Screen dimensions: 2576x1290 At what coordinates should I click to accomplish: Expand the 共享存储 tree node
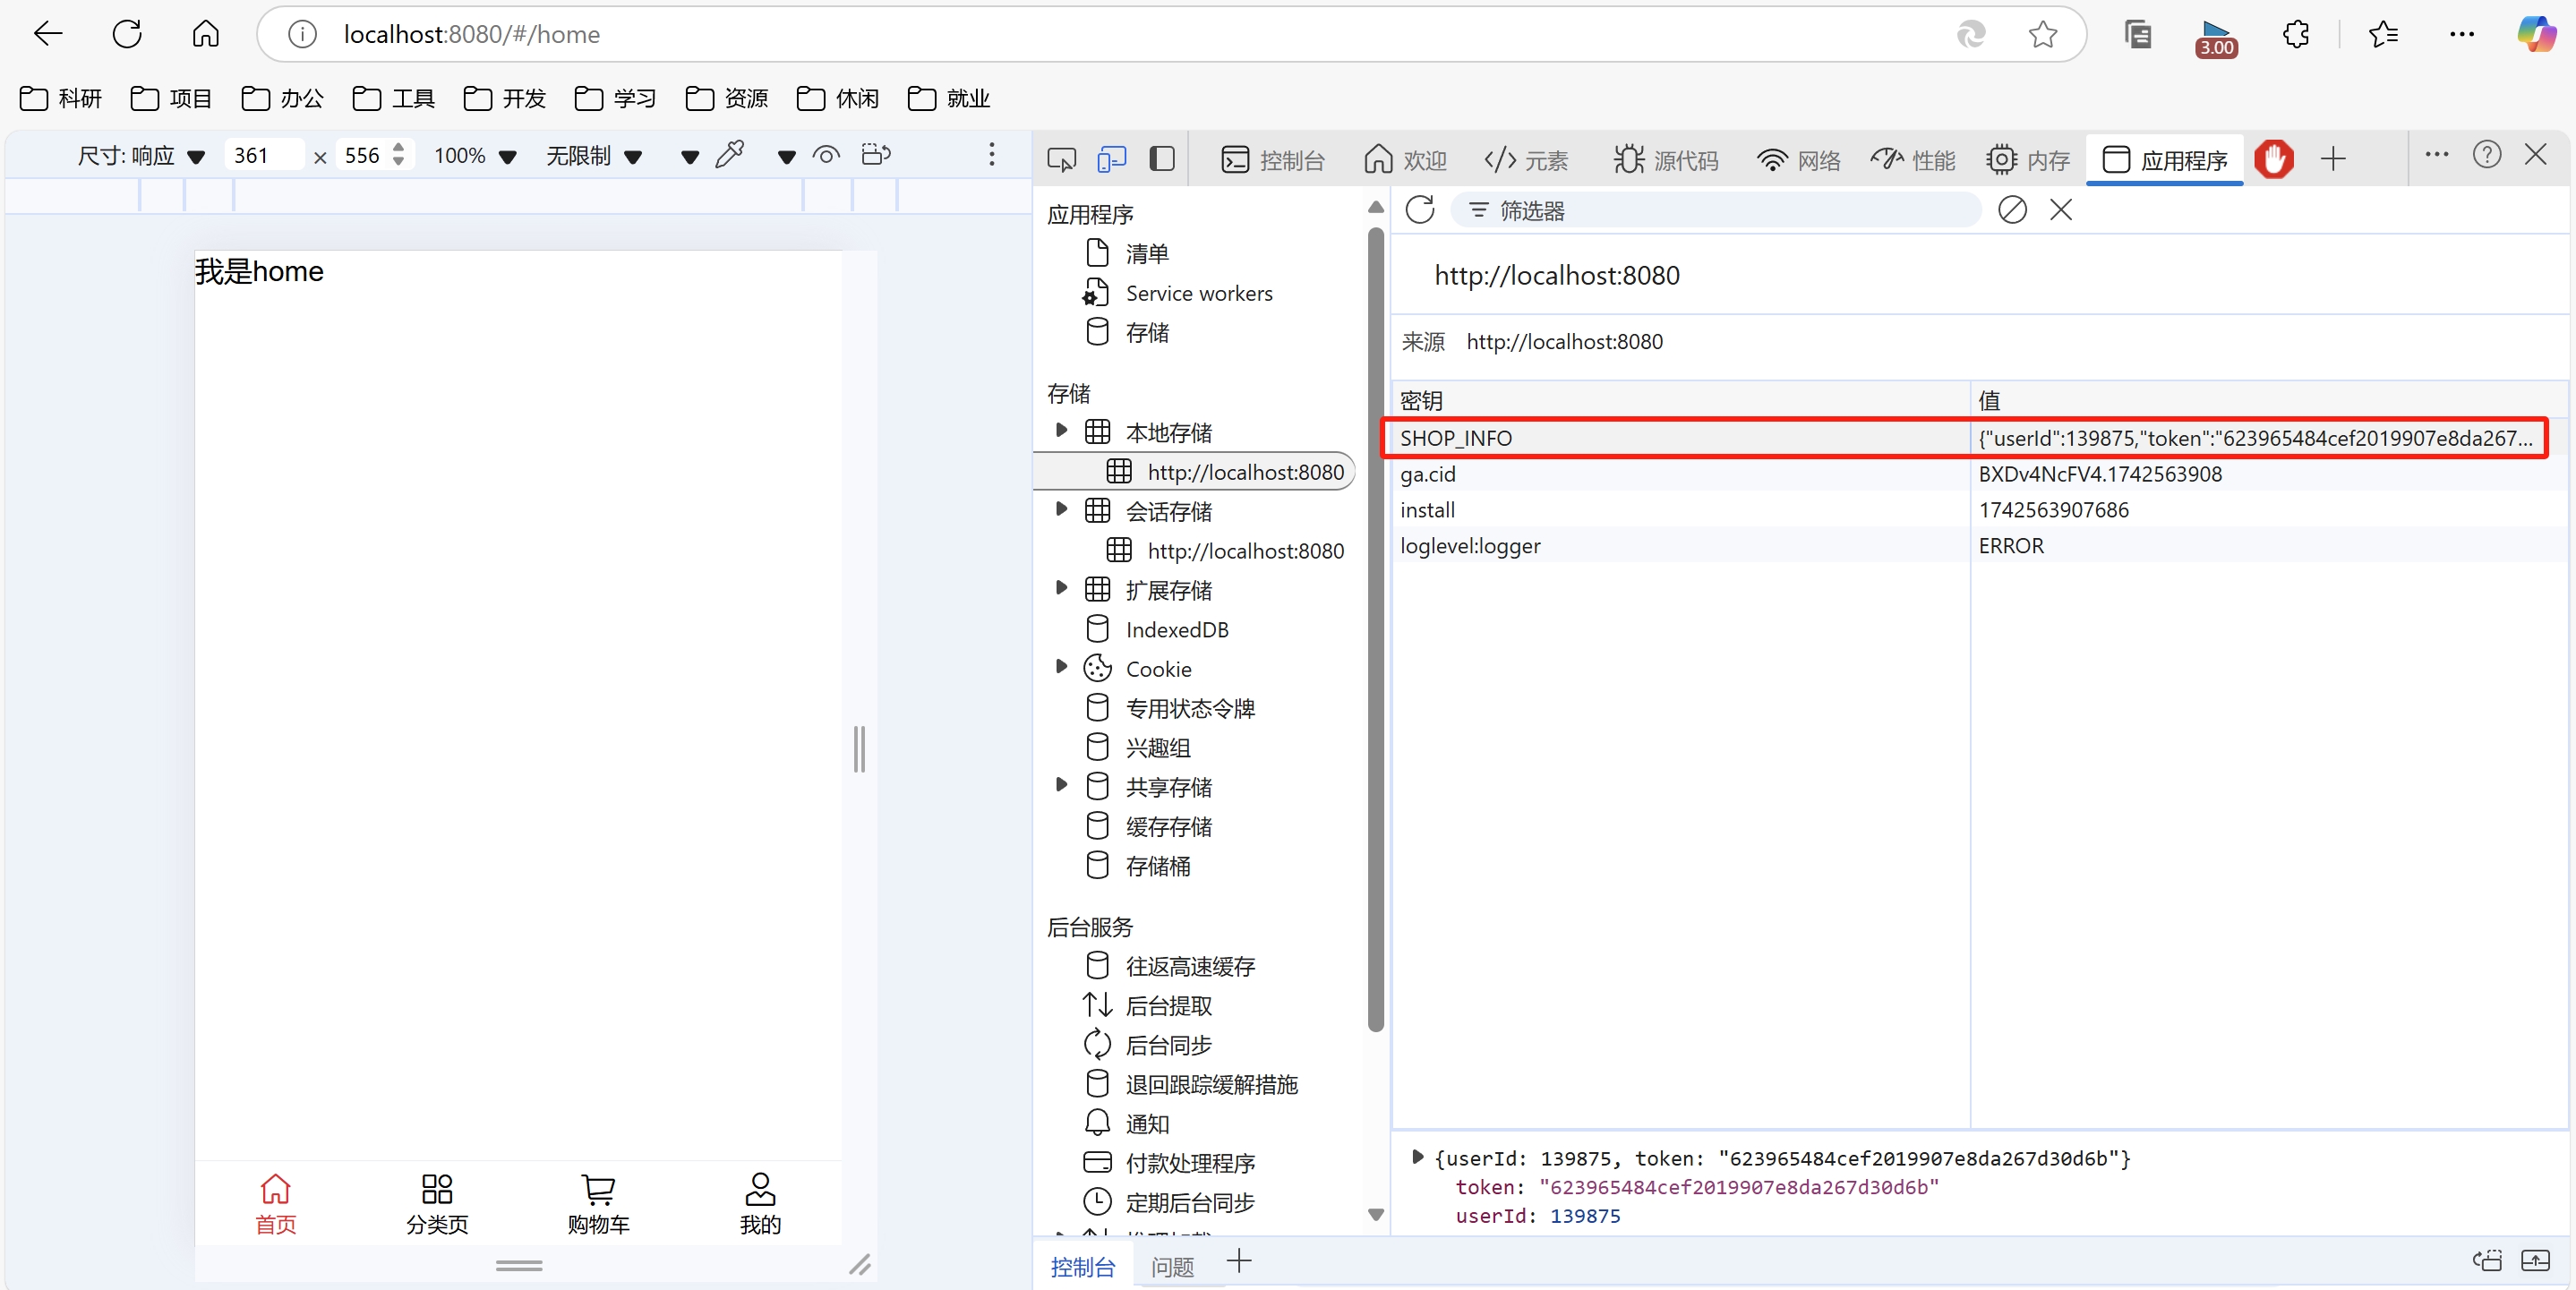tap(1061, 785)
